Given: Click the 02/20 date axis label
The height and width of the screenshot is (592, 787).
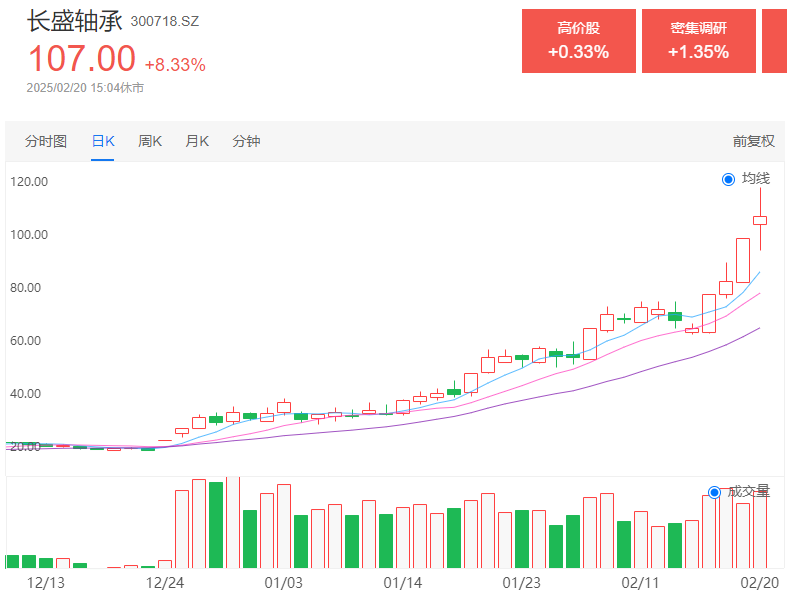Looking at the screenshot, I should [760, 582].
